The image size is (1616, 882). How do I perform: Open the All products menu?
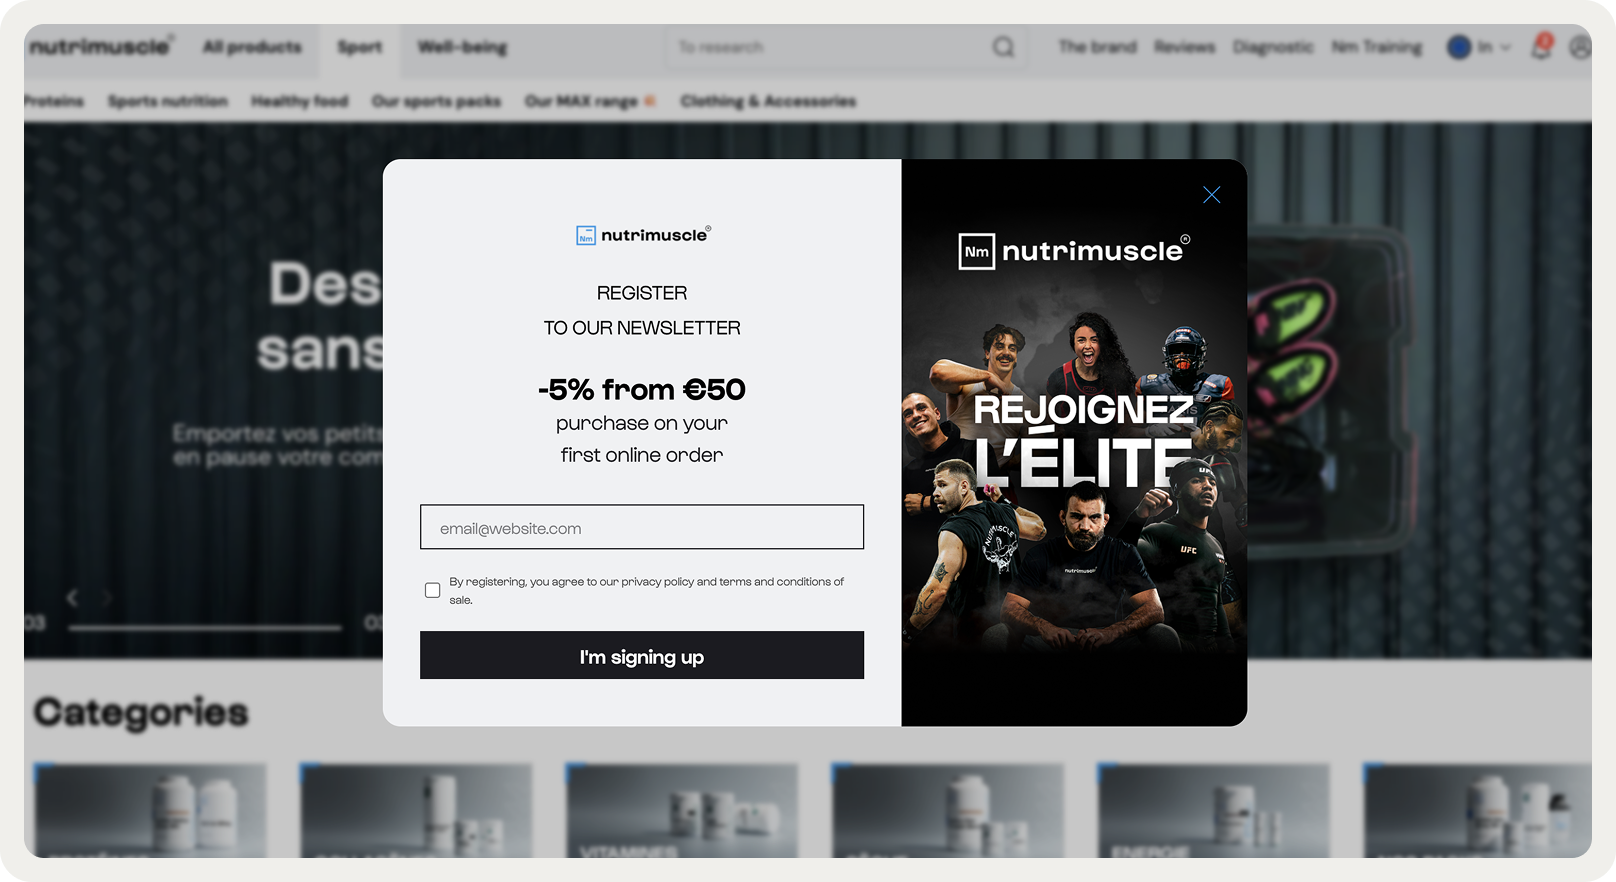pyautogui.click(x=252, y=47)
